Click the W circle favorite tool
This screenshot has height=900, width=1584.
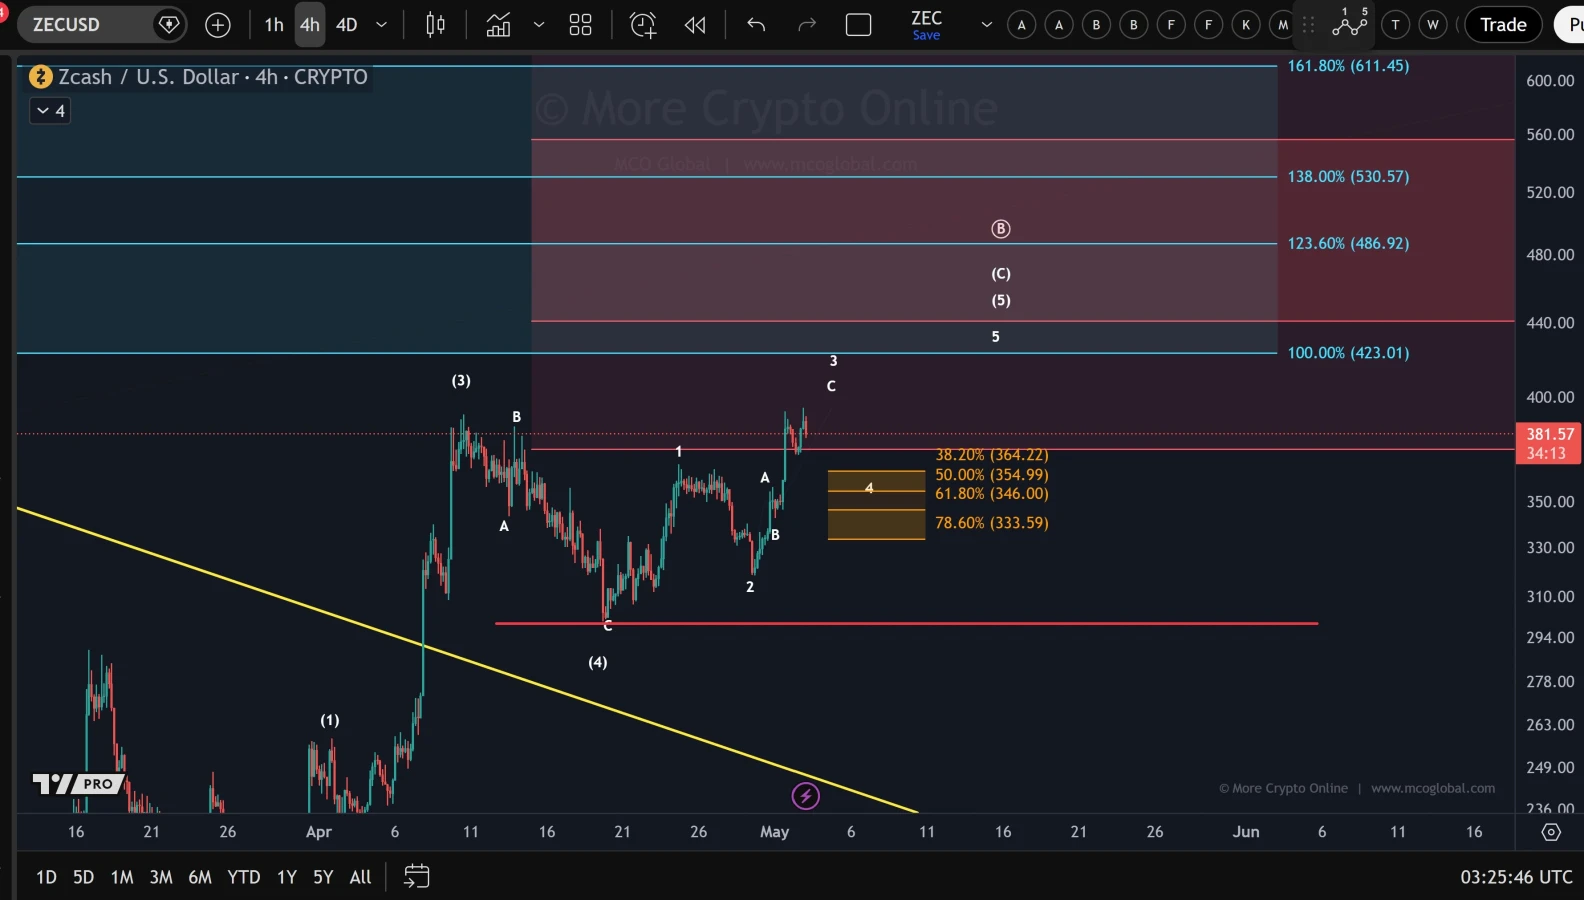(x=1433, y=25)
